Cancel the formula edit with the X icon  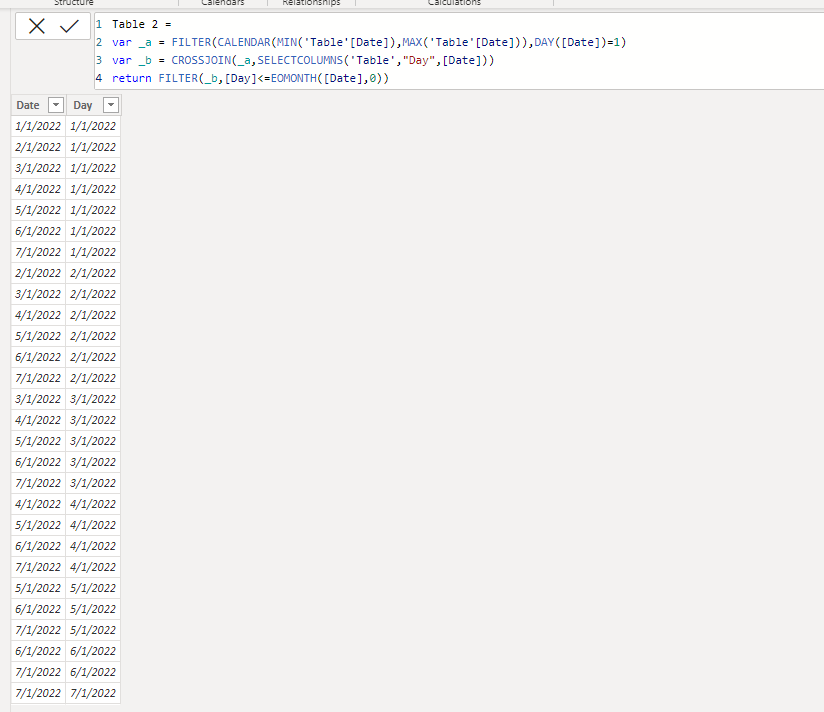pos(37,26)
